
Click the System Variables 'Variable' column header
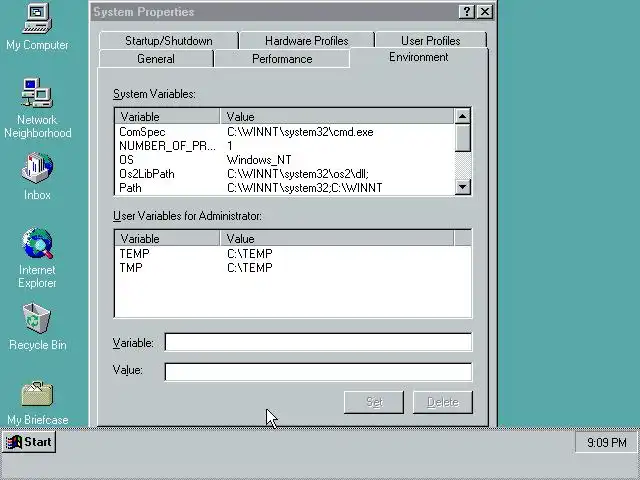coord(167,117)
